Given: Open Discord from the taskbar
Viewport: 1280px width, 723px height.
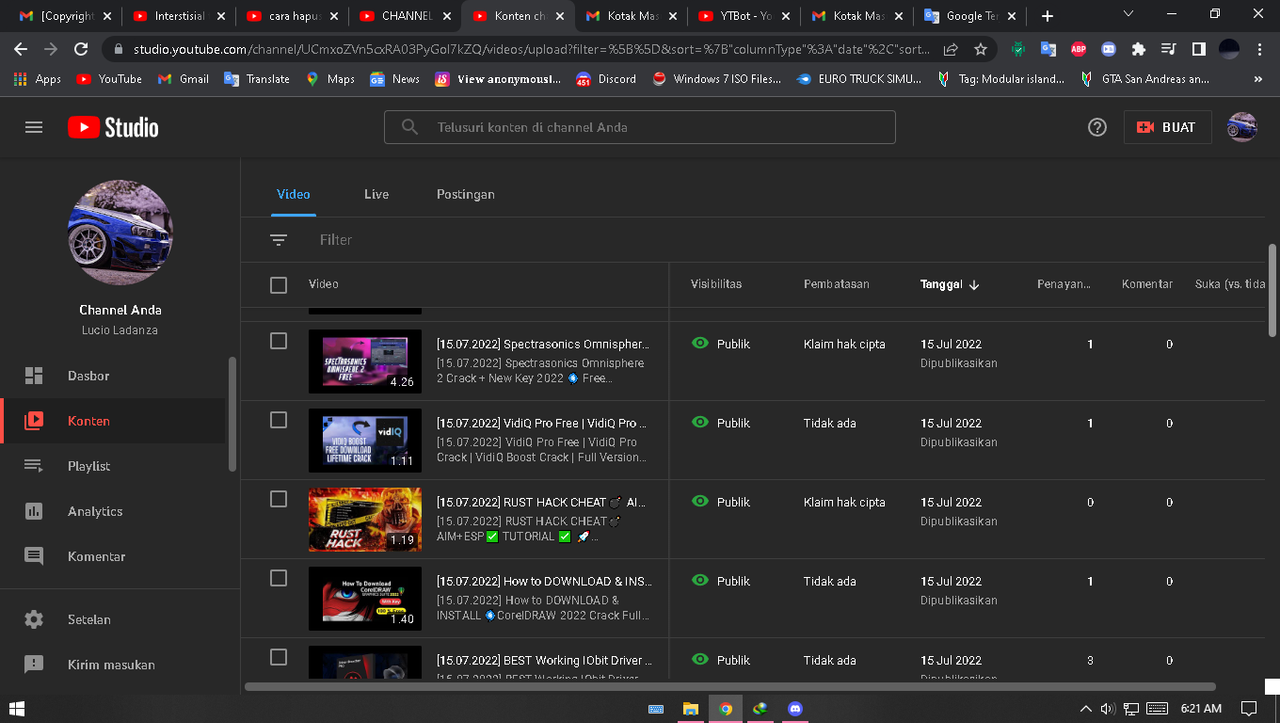Looking at the screenshot, I should coord(795,708).
